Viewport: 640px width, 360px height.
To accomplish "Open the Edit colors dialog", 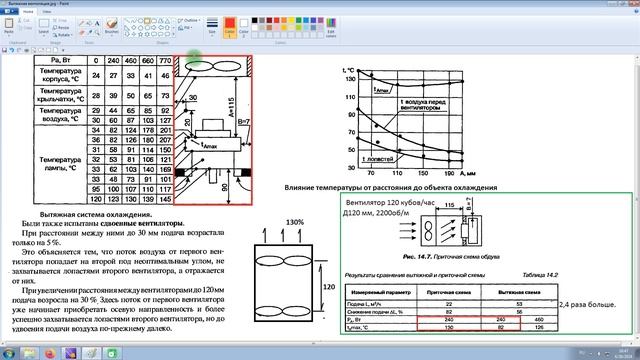I will click(331, 27).
